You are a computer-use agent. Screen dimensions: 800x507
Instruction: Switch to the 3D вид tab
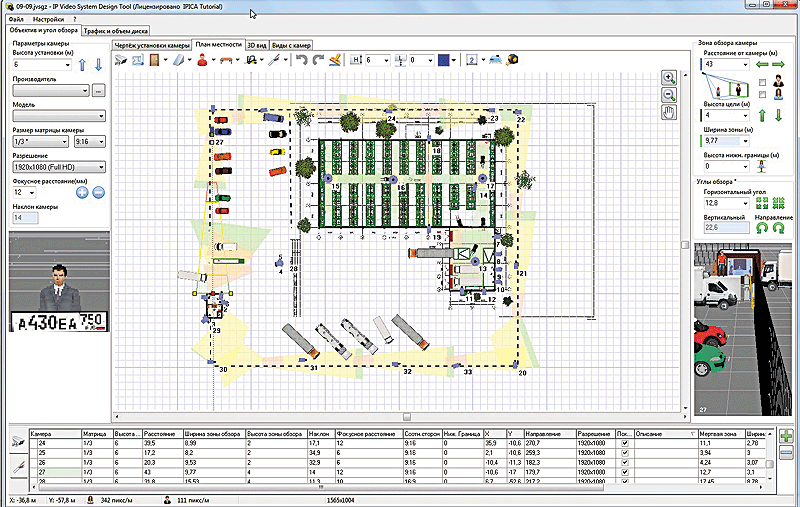click(254, 45)
